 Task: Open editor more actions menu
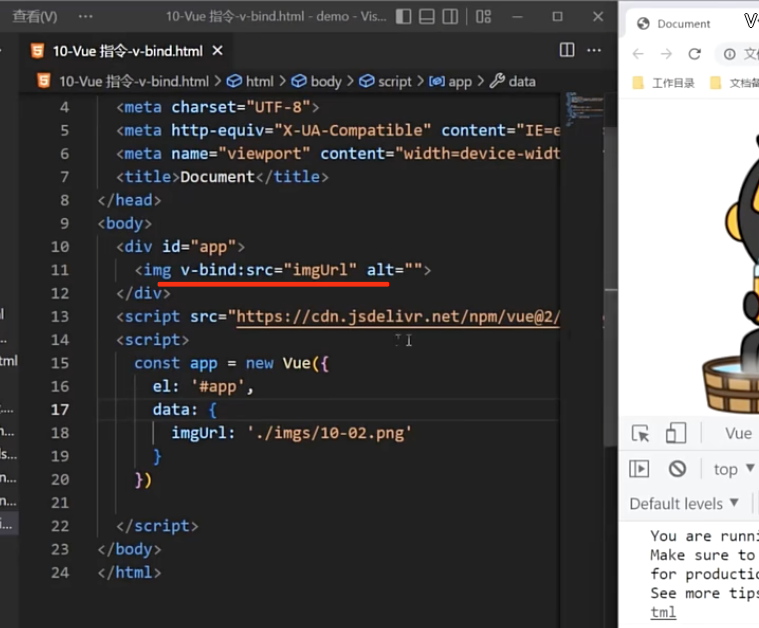point(594,50)
